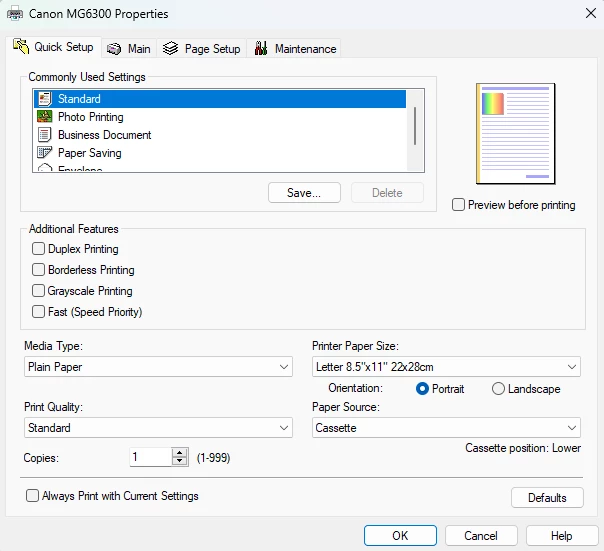The width and height of the screenshot is (604, 551).
Task: Click the Save... button
Action: [304, 193]
